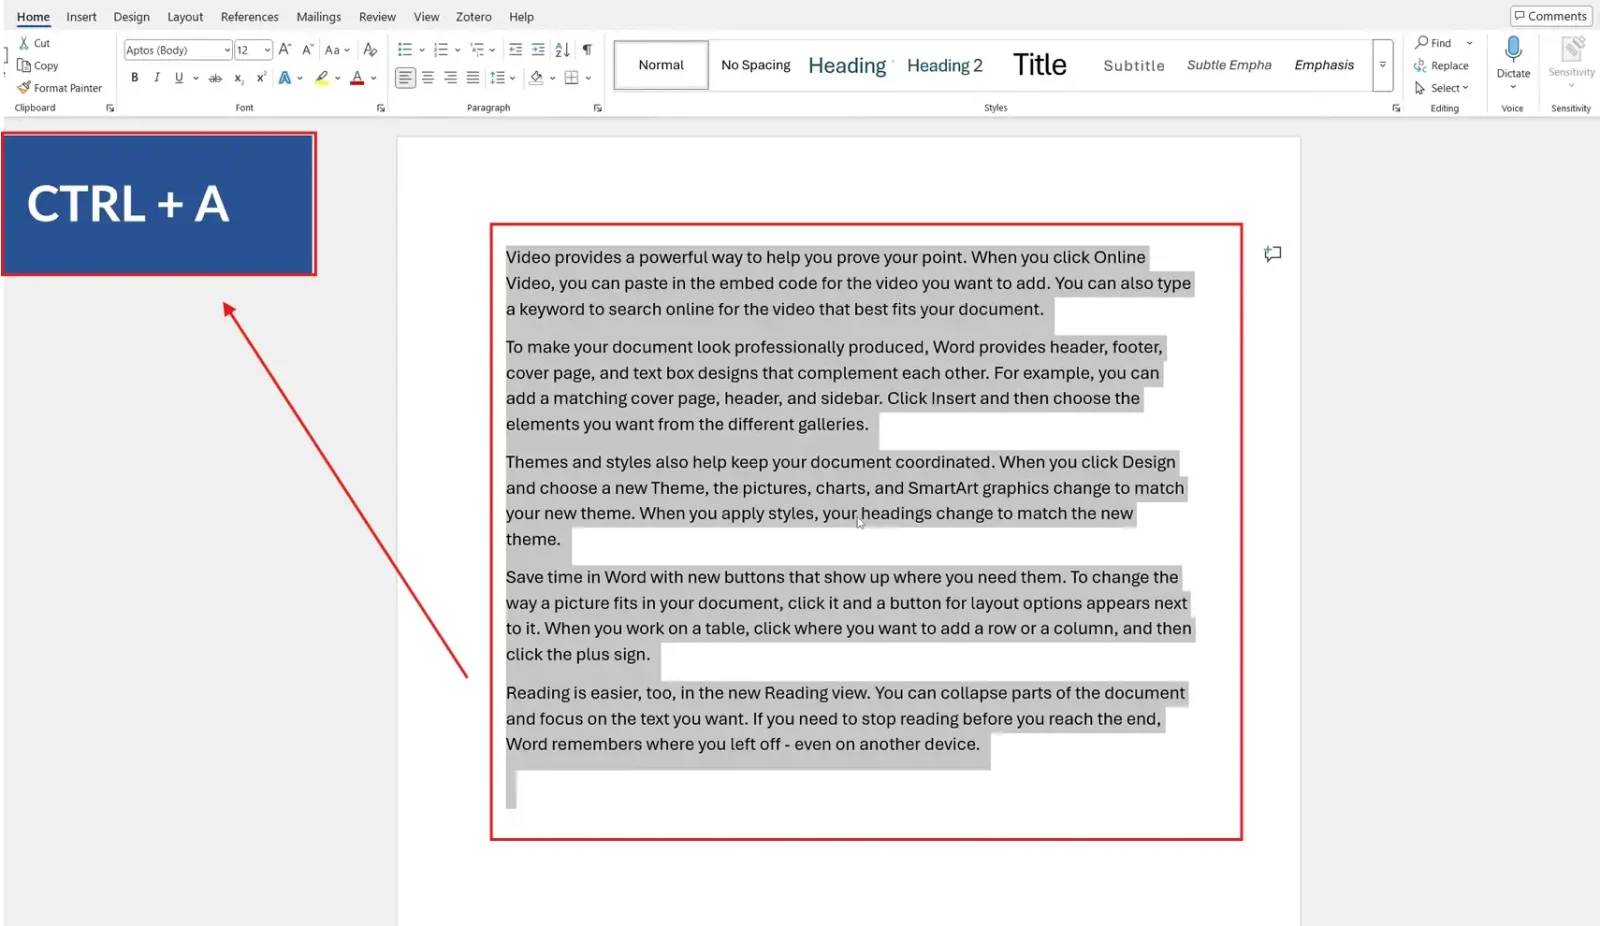This screenshot has width=1600, height=926.
Task: Switch to the Review tab
Action: [377, 17]
